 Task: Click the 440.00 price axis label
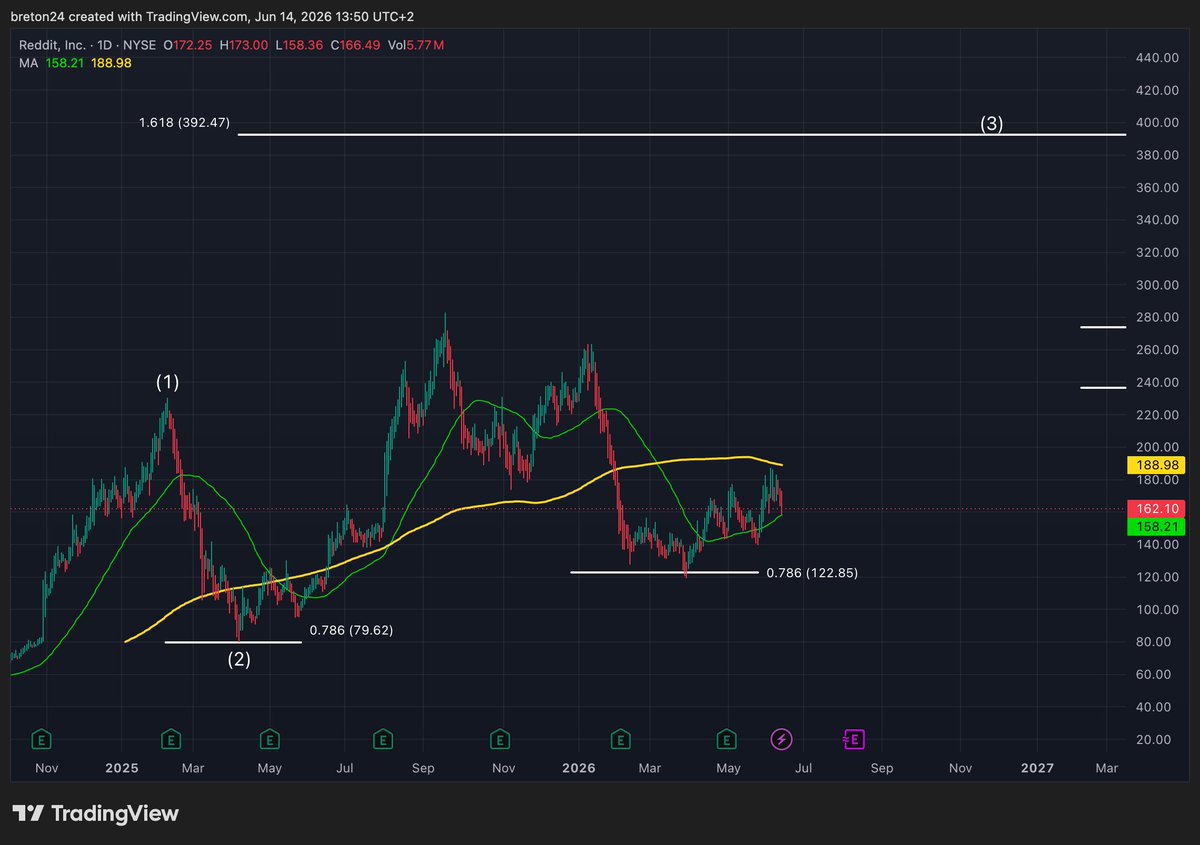pyautogui.click(x=1157, y=58)
